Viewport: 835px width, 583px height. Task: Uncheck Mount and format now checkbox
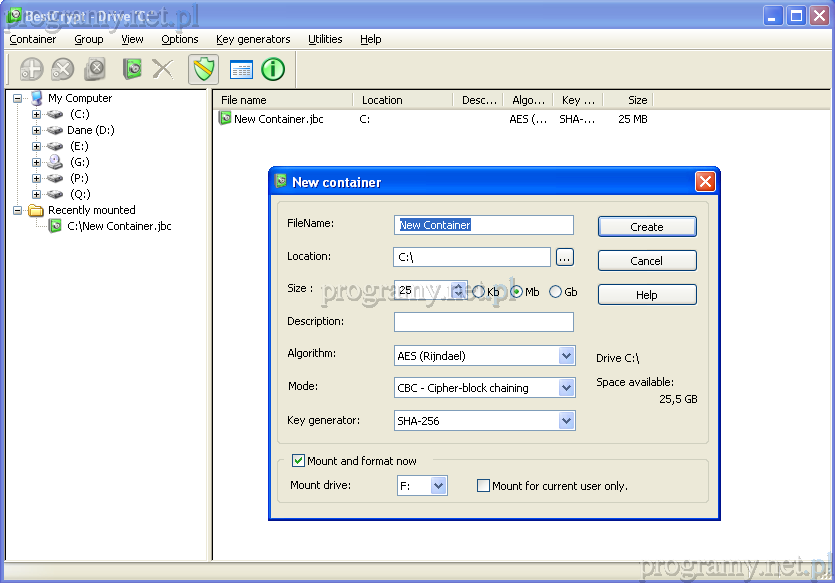coord(298,461)
